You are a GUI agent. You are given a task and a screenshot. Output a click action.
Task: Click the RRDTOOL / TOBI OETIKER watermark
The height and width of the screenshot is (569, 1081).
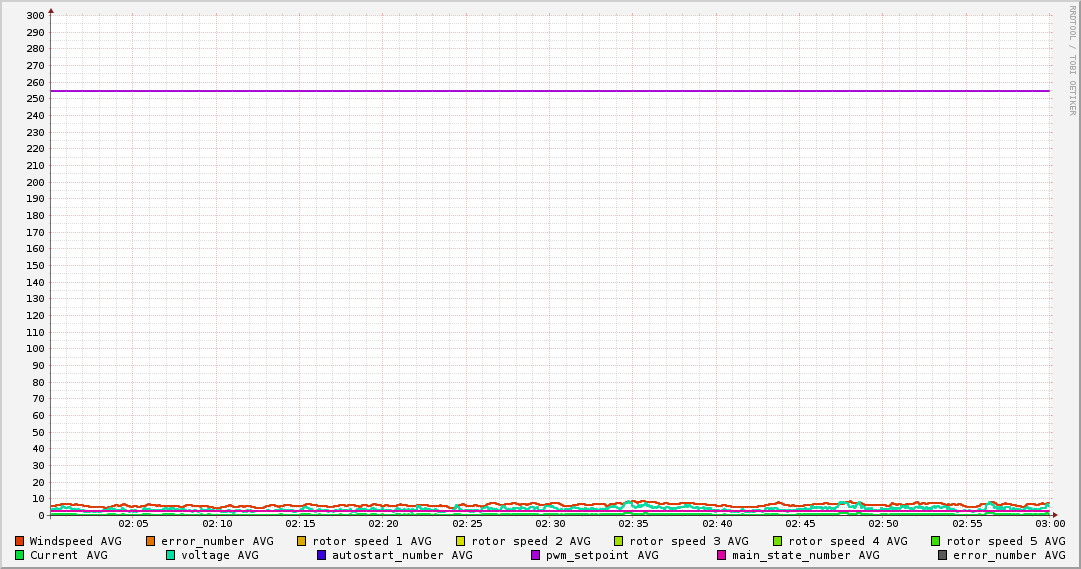[x=1072, y=60]
